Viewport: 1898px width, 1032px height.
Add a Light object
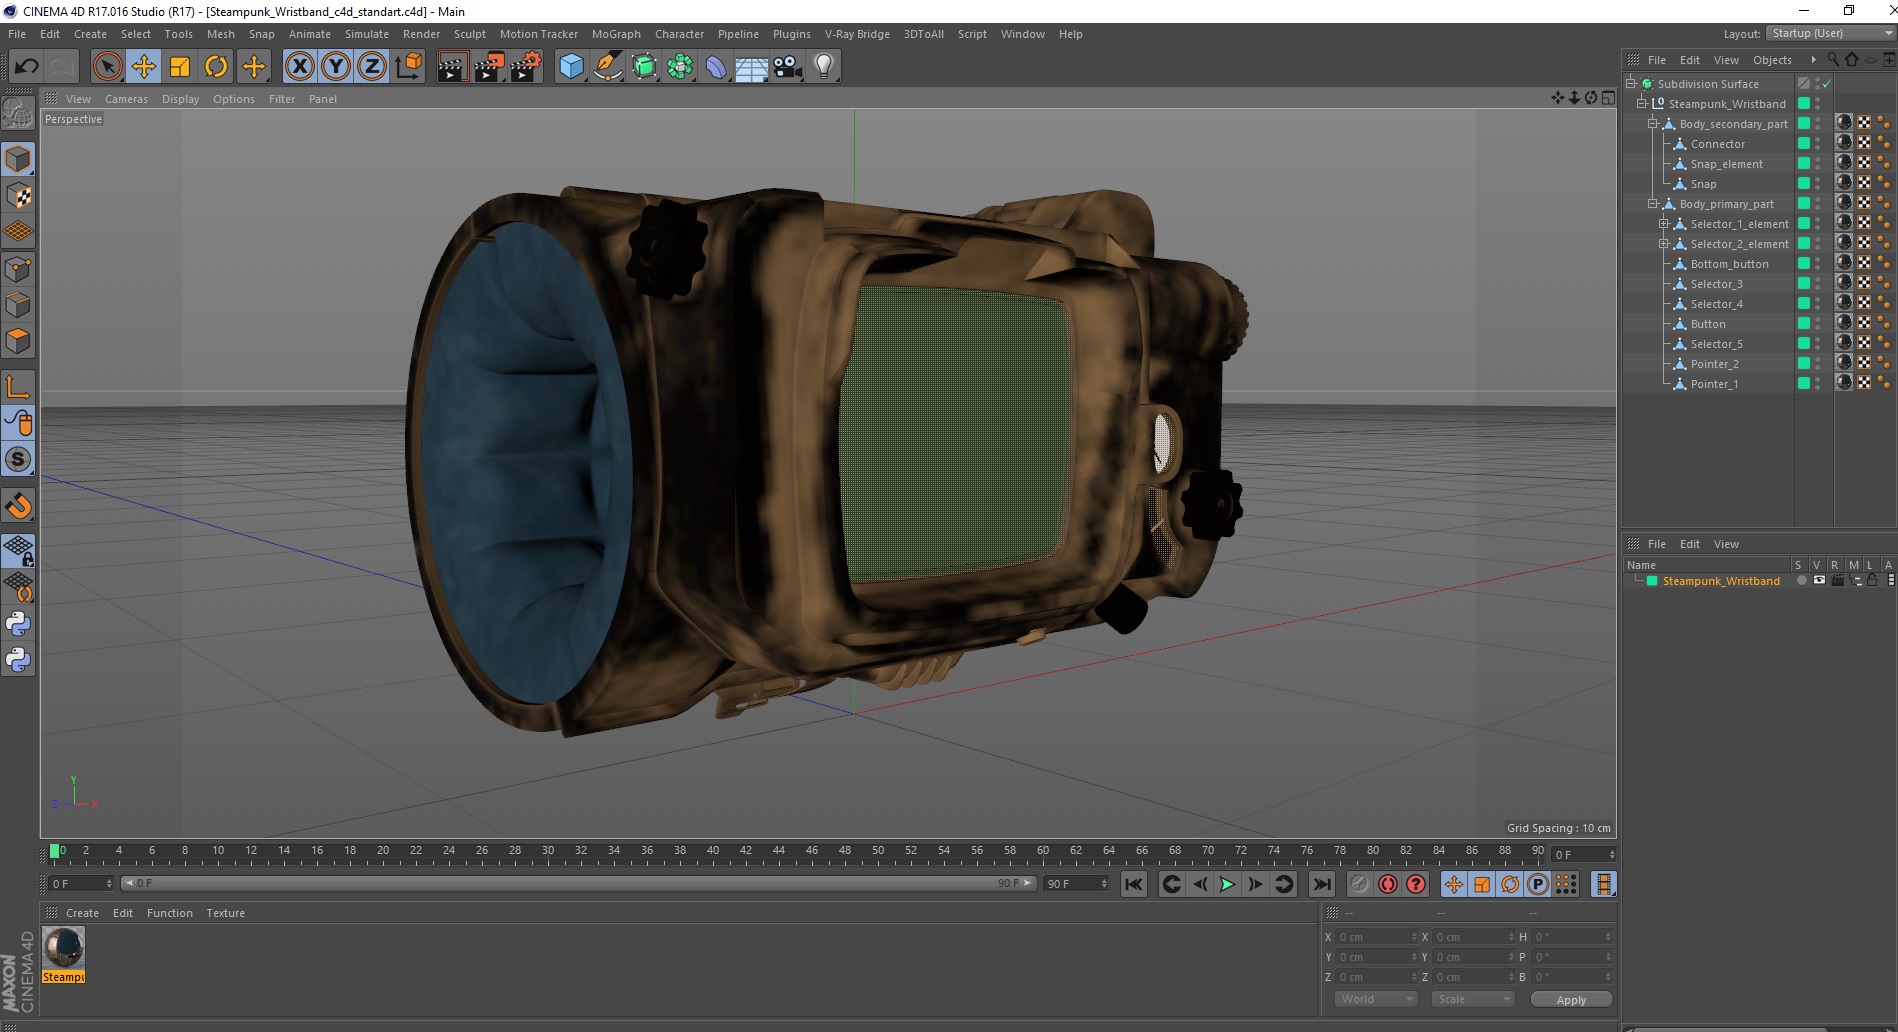(x=824, y=67)
